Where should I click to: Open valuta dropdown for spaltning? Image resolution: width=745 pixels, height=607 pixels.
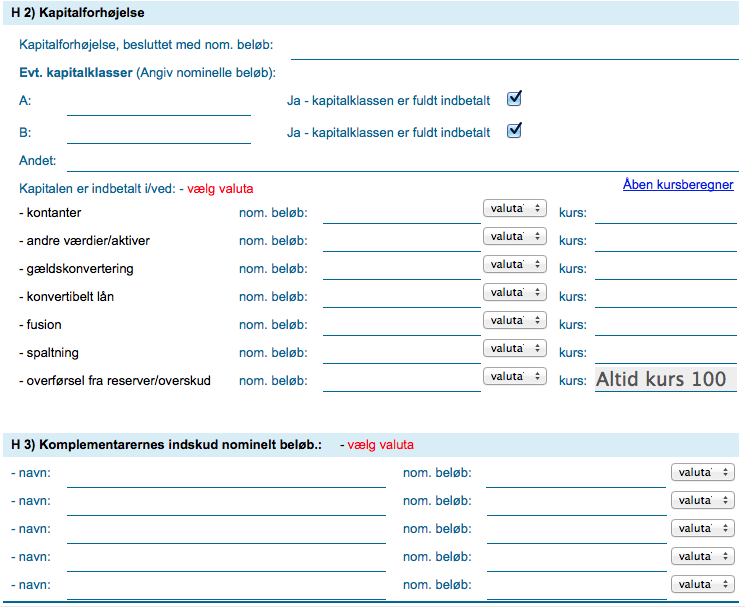[515, 349]
